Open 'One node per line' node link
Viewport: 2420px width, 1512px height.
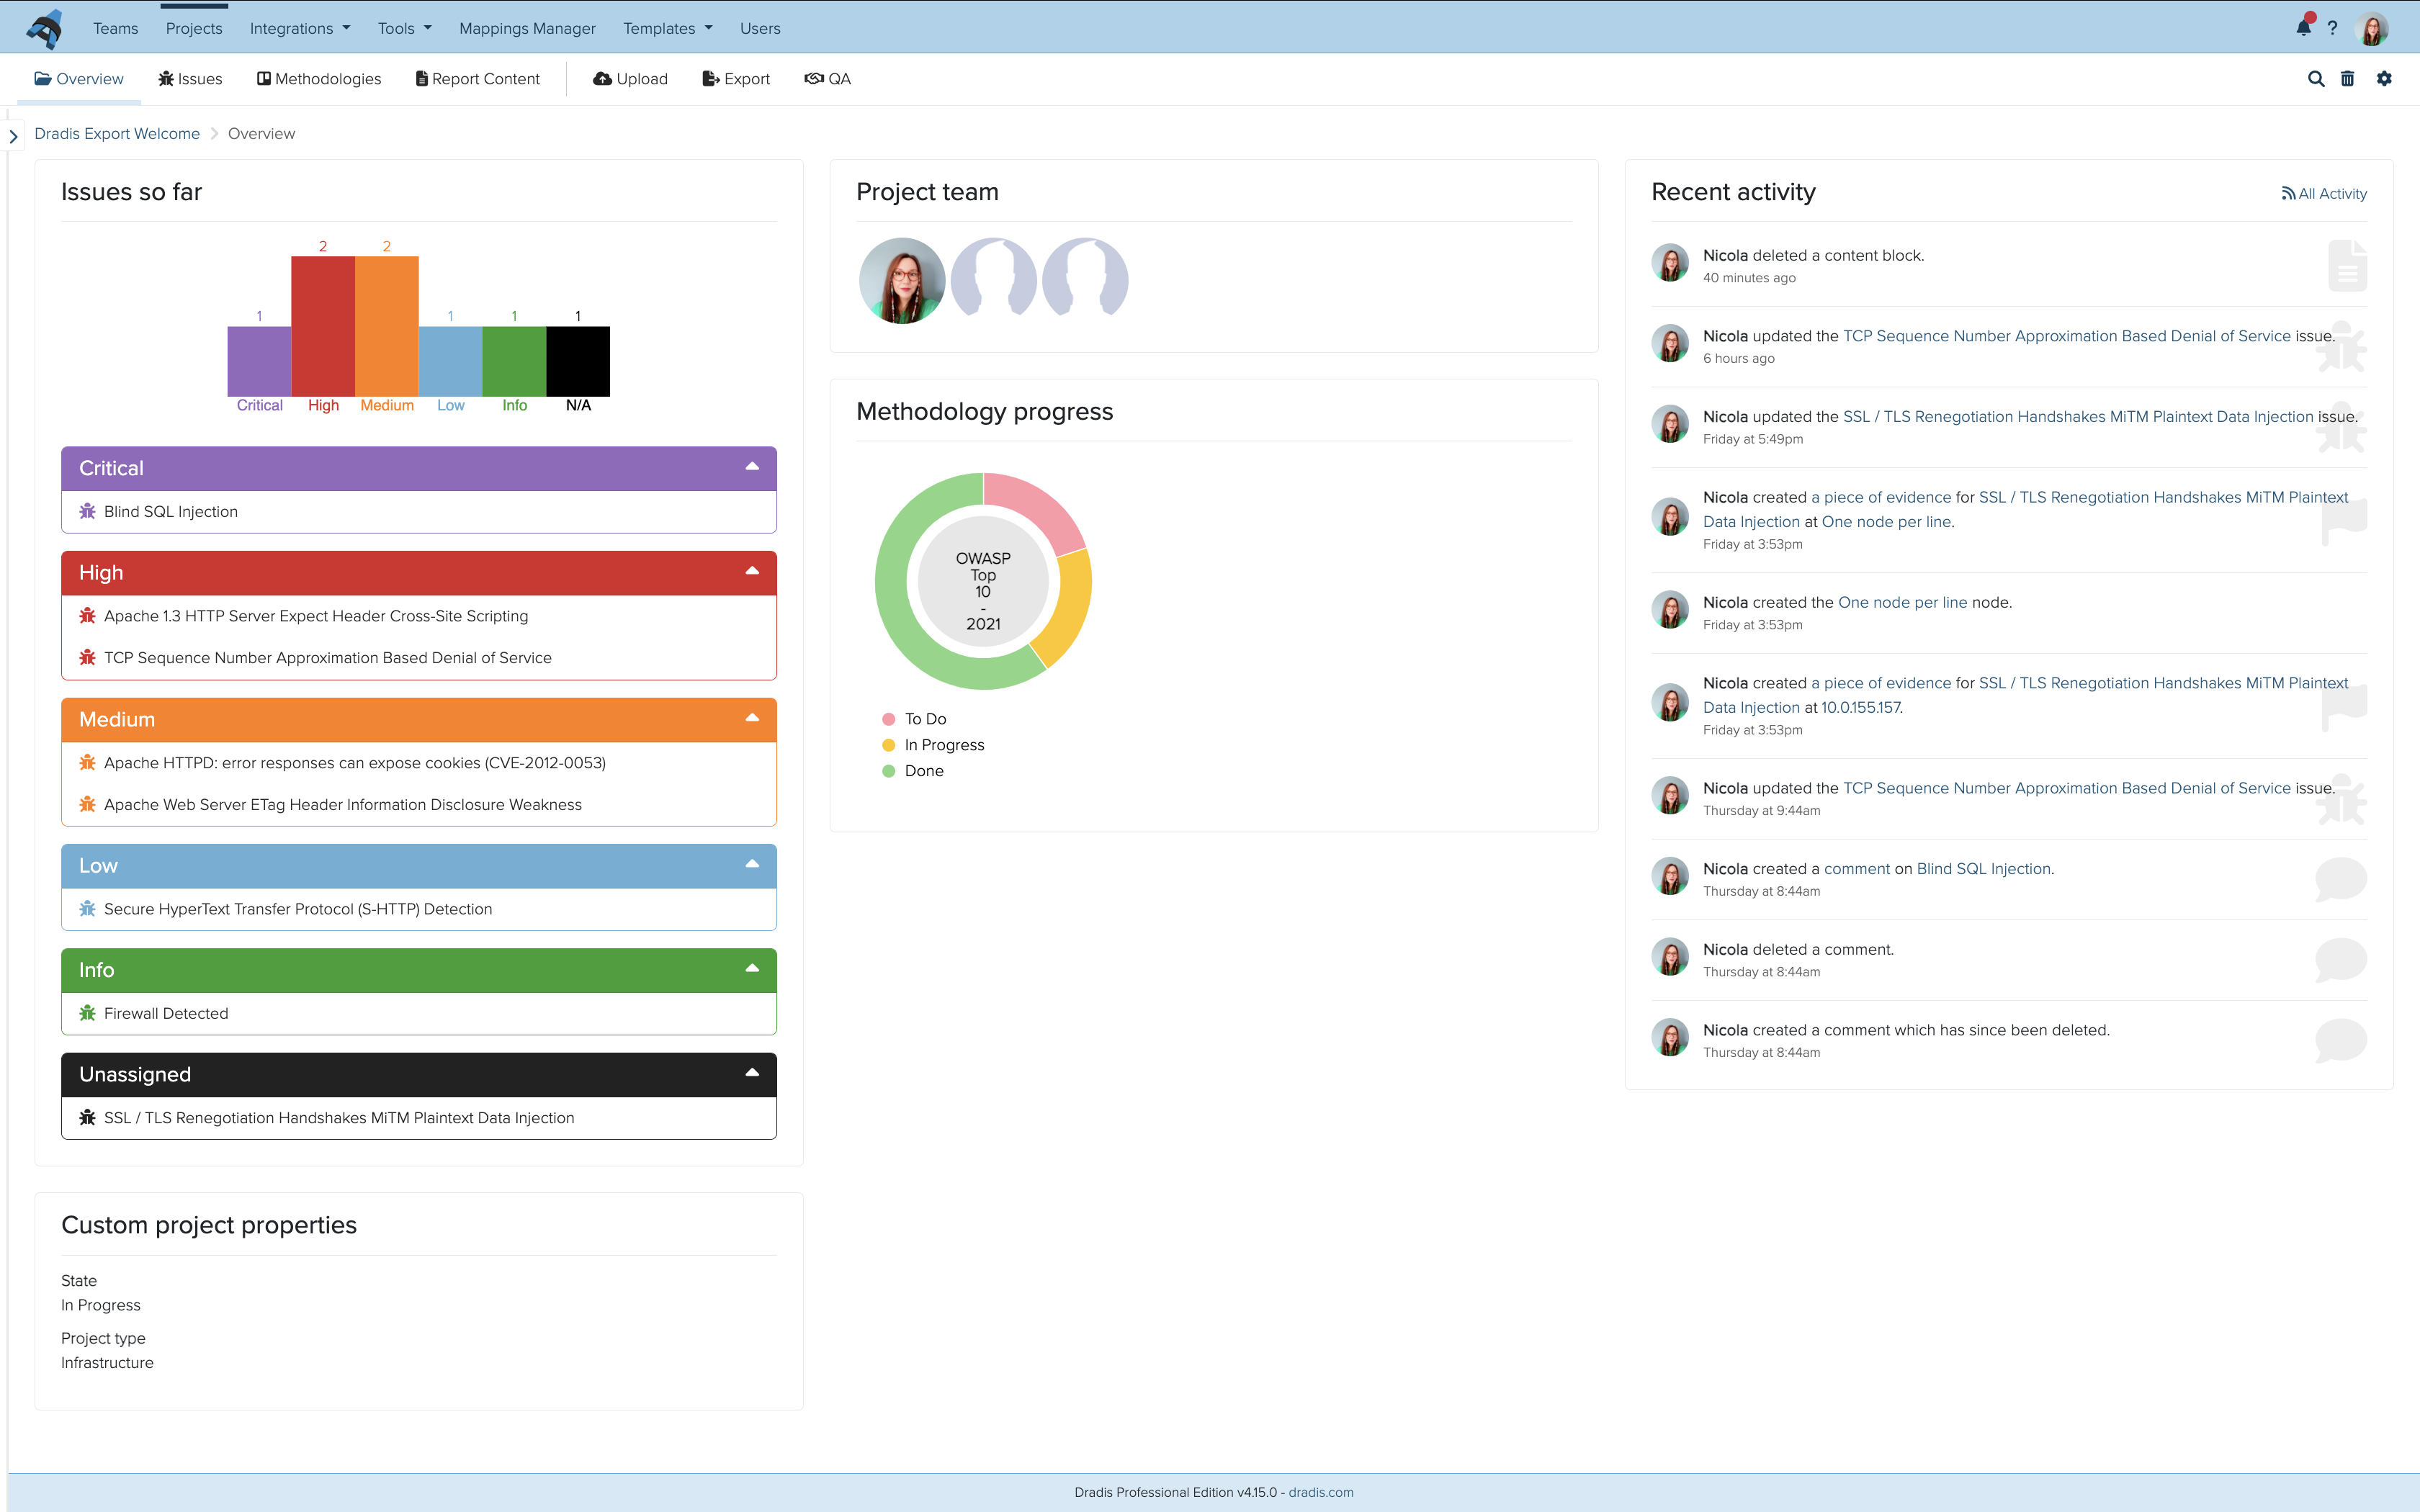click(x=1902, y=602)
